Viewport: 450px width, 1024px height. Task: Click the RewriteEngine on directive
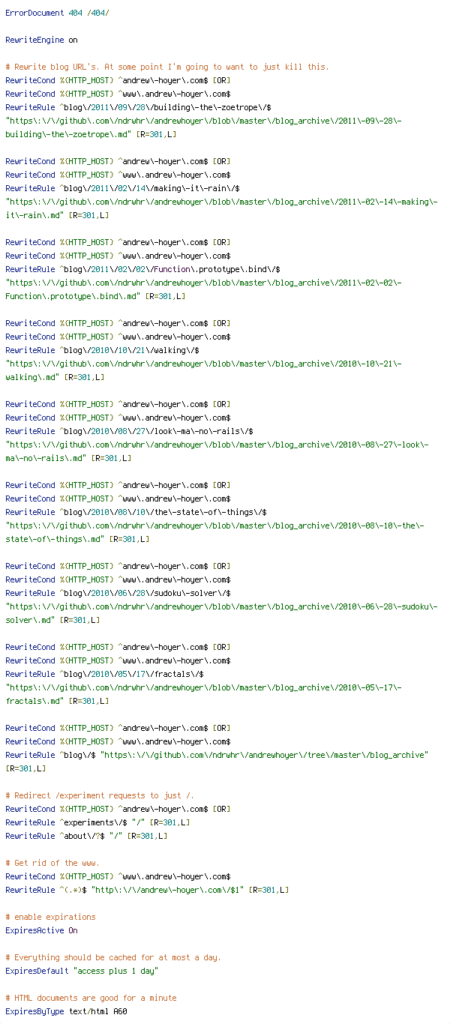42,40
